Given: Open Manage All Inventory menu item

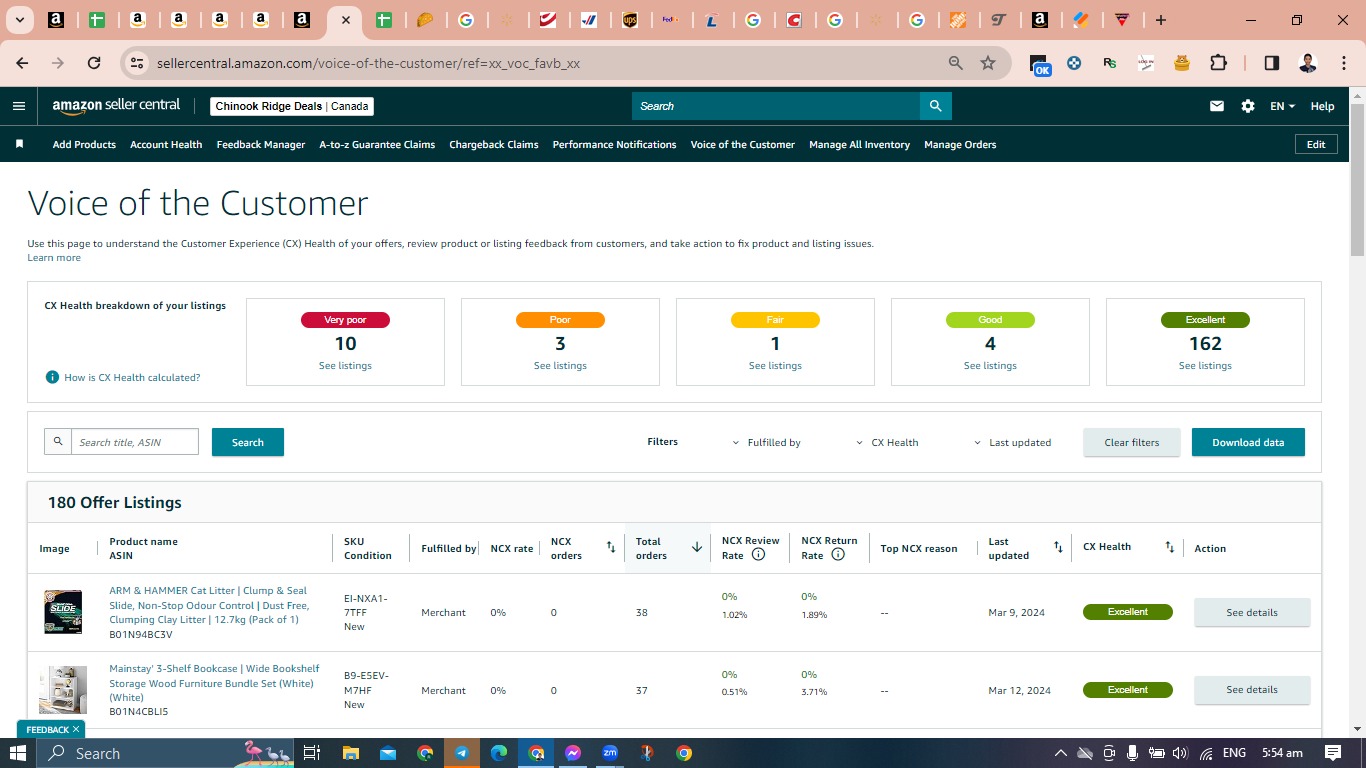Looking at the screenshot, I should 859,144.
